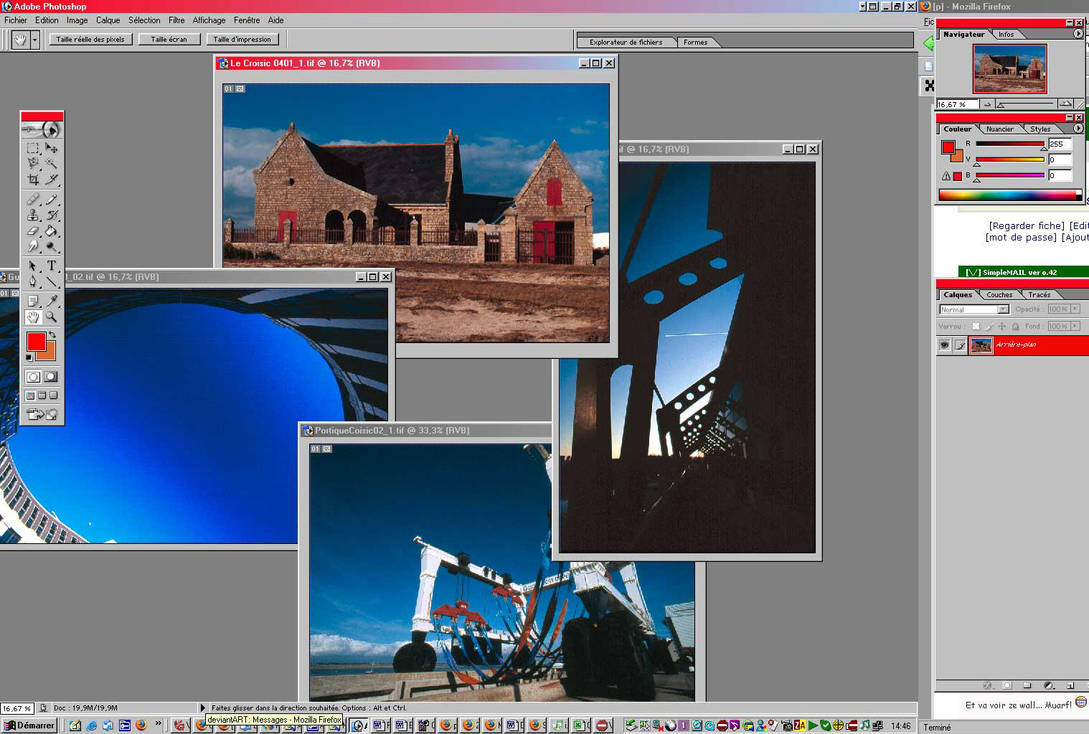The width and height of the screenshot is (1089, 734).
Task: Select the Clone Stamp tool
Action: tap(33, 215)
